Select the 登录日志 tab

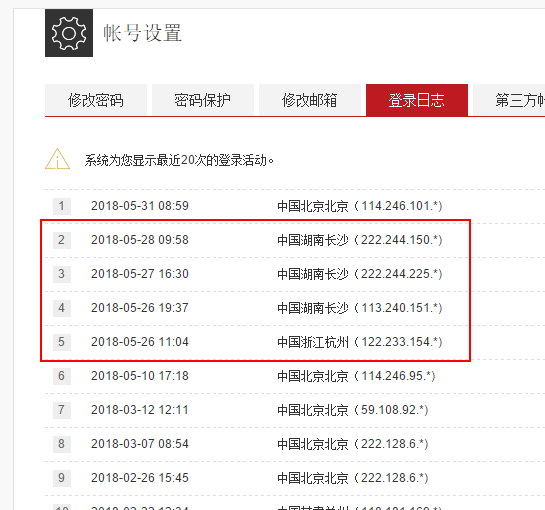[417, 100]
